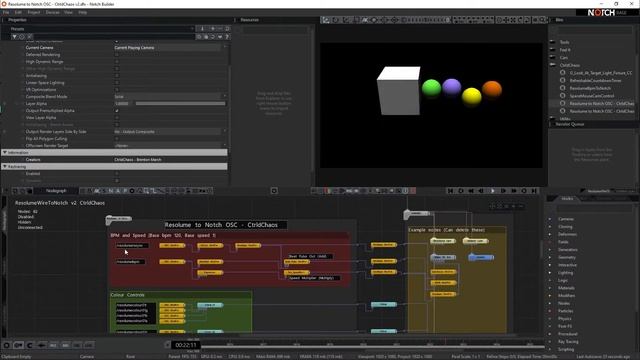640x360 pixels.
Task: Open the View menu
Action: [x=68, y=12]
